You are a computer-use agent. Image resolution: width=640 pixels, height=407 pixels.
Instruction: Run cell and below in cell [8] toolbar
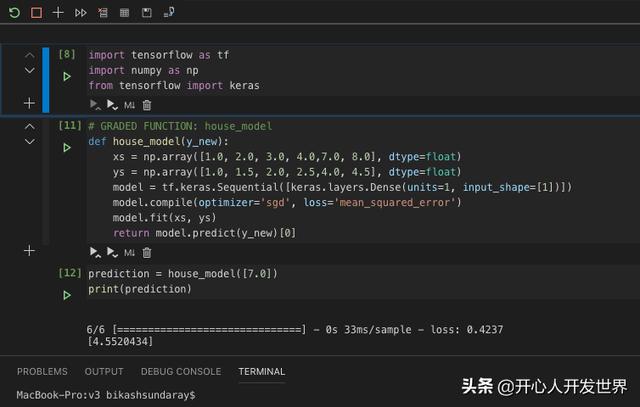coord(112,105)
